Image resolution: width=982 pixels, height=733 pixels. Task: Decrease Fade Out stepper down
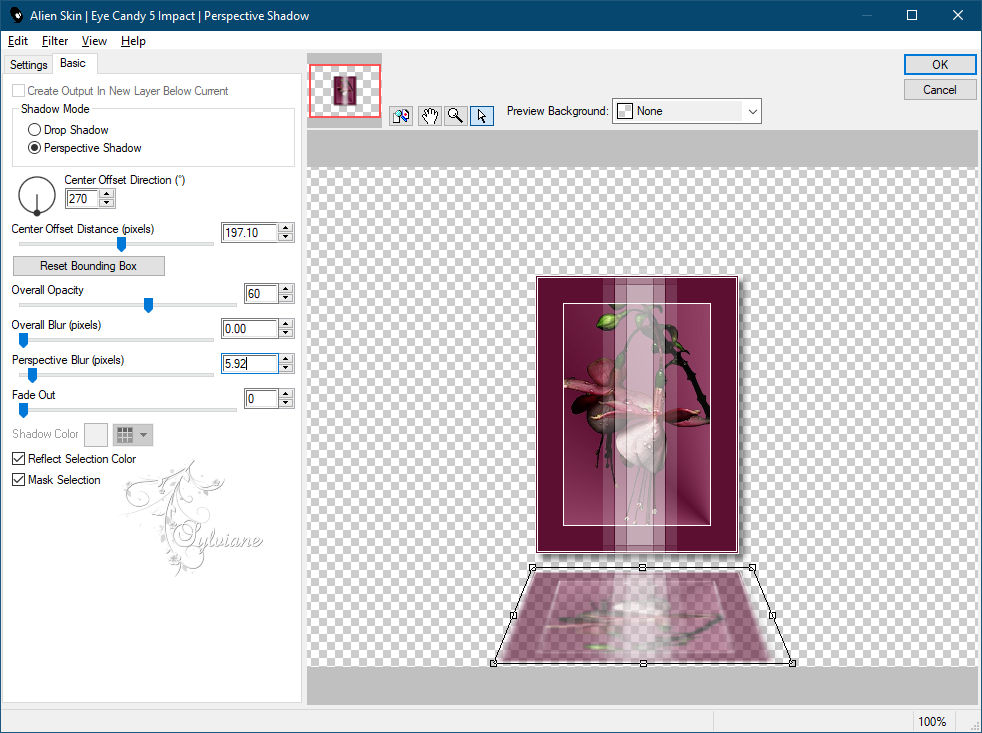pos(286,403)
